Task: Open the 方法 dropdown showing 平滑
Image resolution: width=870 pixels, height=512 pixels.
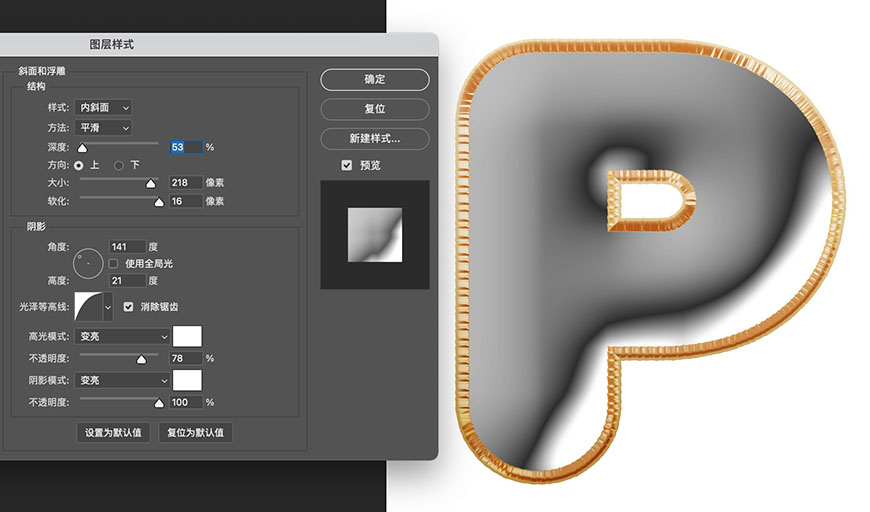Action: [103, 128]
